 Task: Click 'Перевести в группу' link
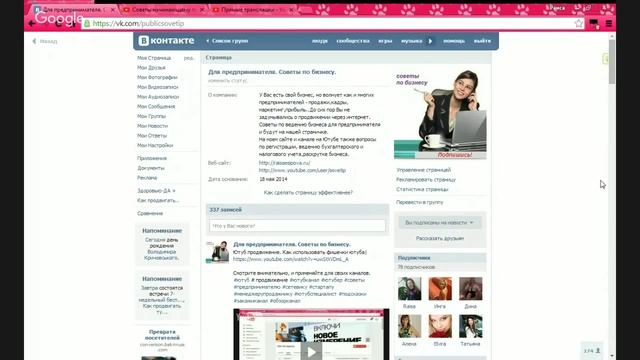tap(419, 202)
